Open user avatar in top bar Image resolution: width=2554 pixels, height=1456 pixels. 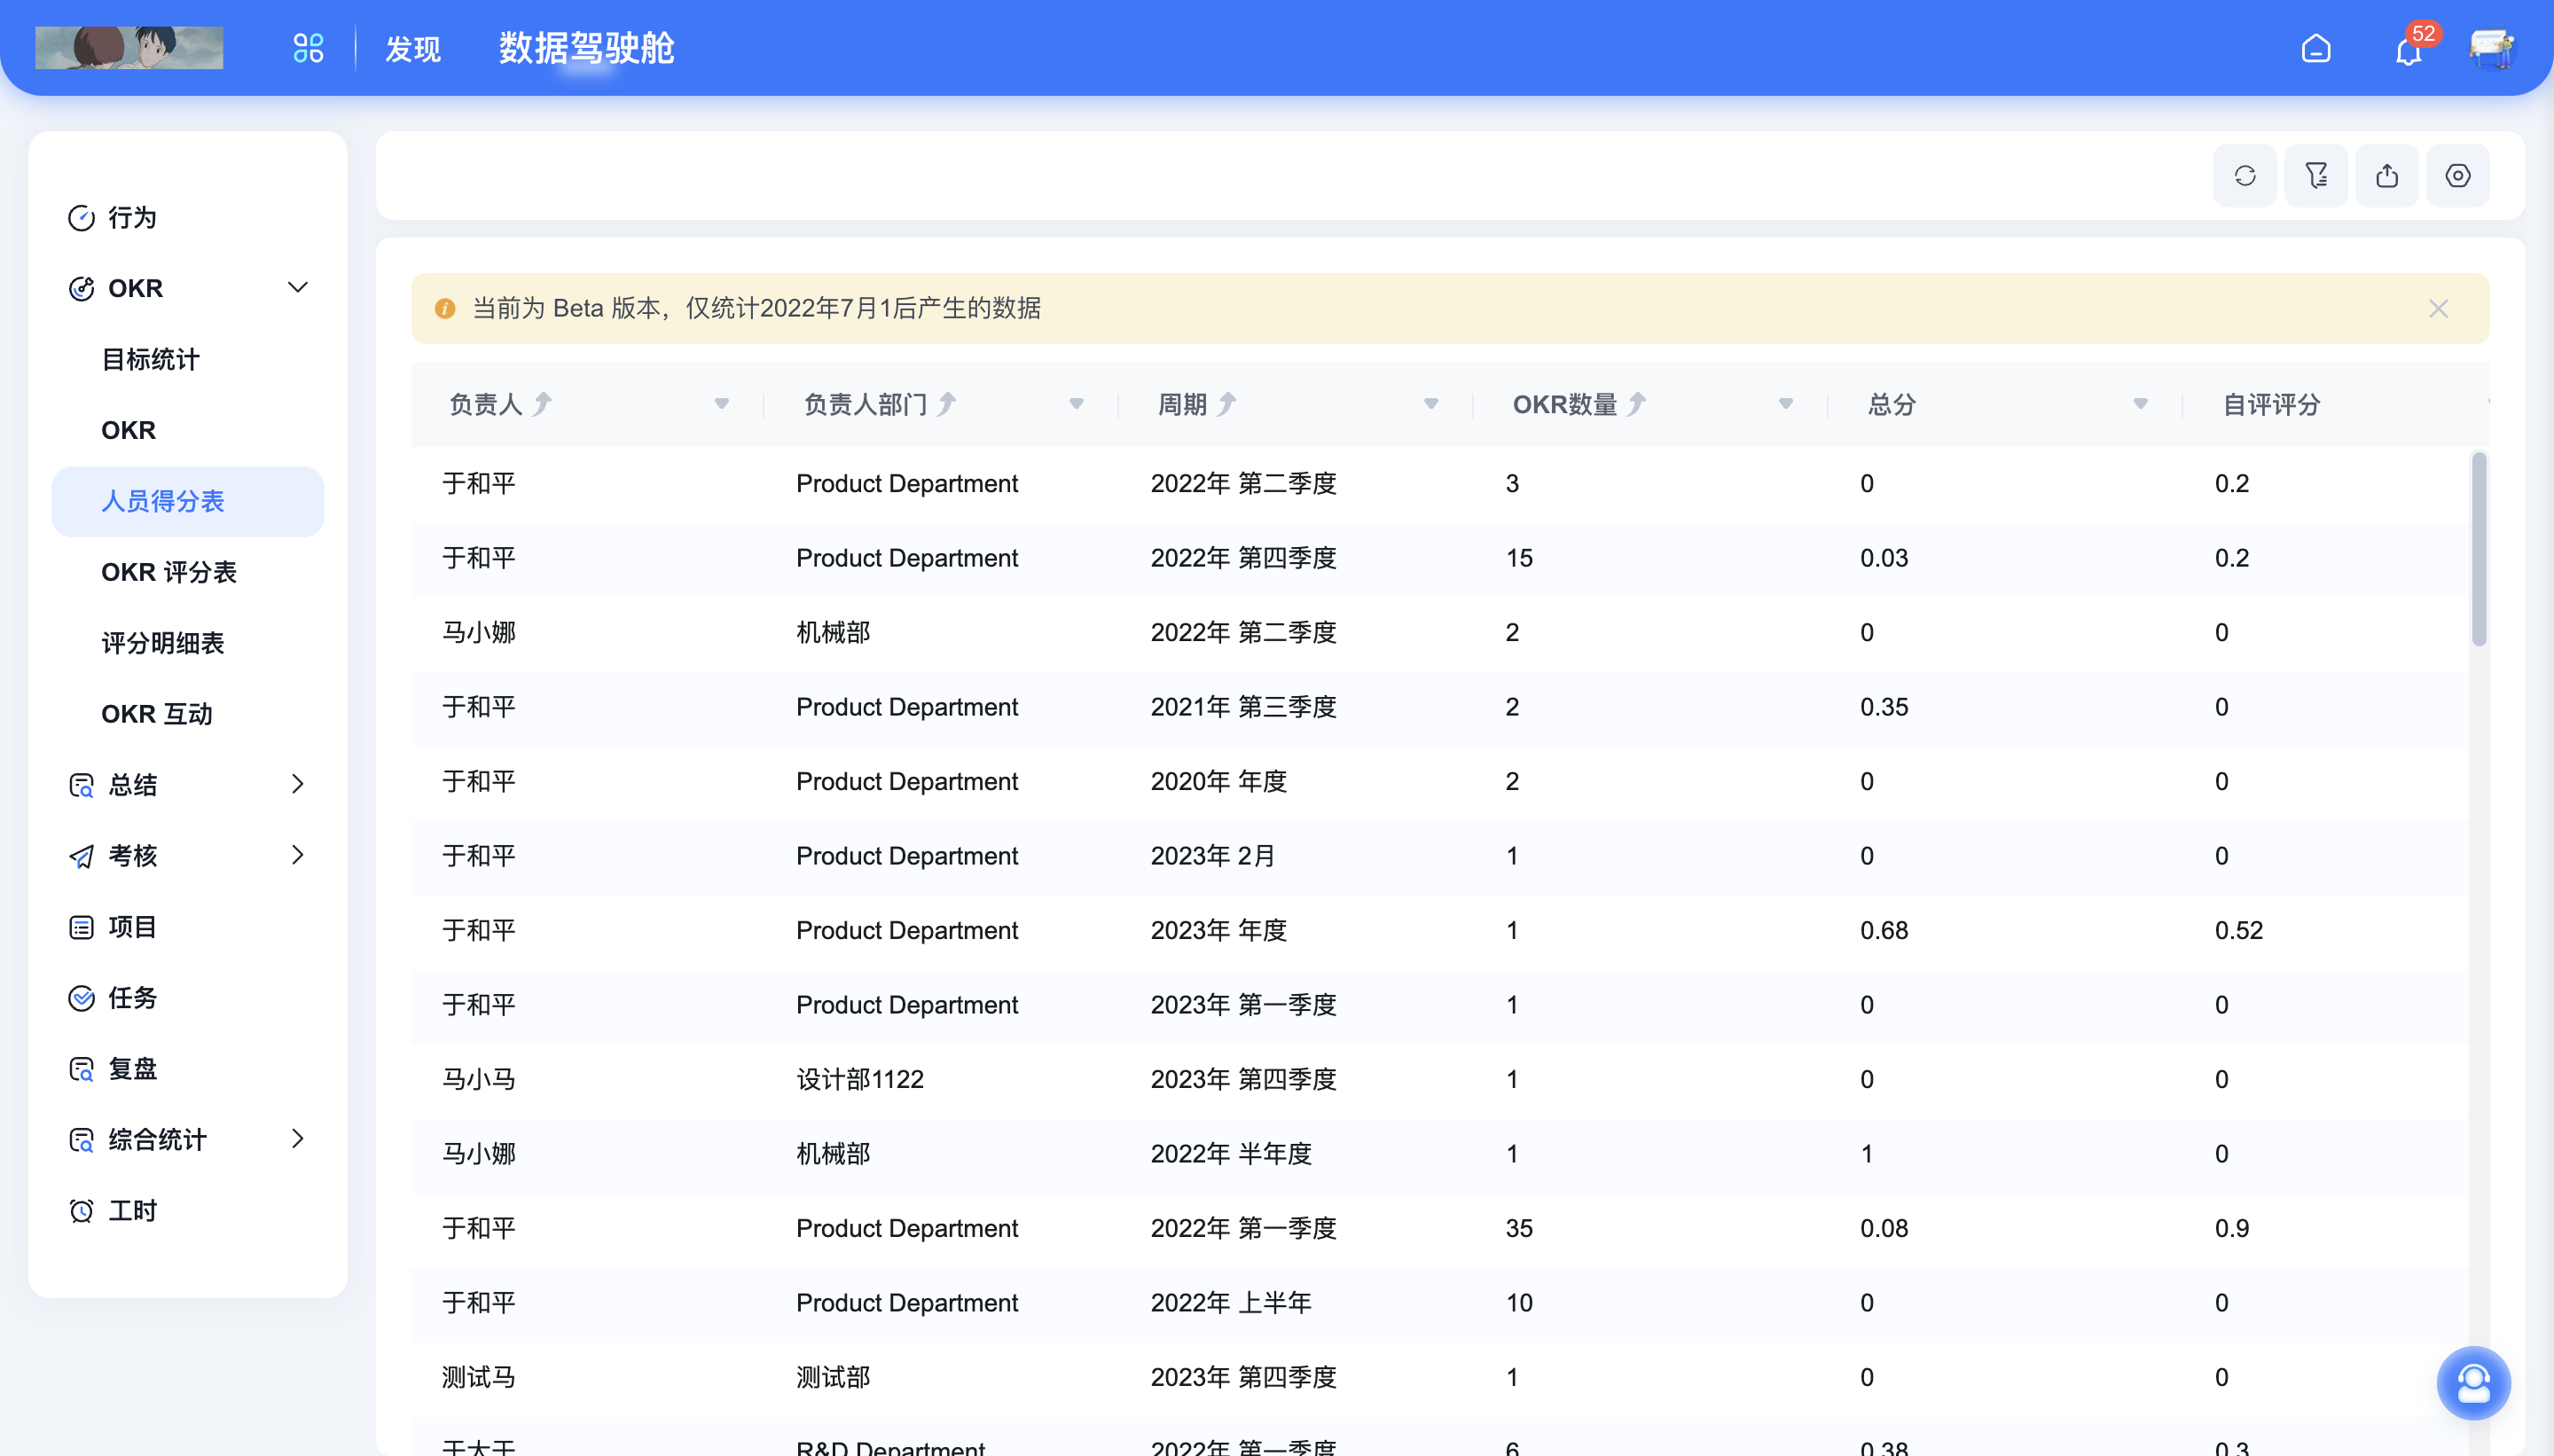[2491, 48]
